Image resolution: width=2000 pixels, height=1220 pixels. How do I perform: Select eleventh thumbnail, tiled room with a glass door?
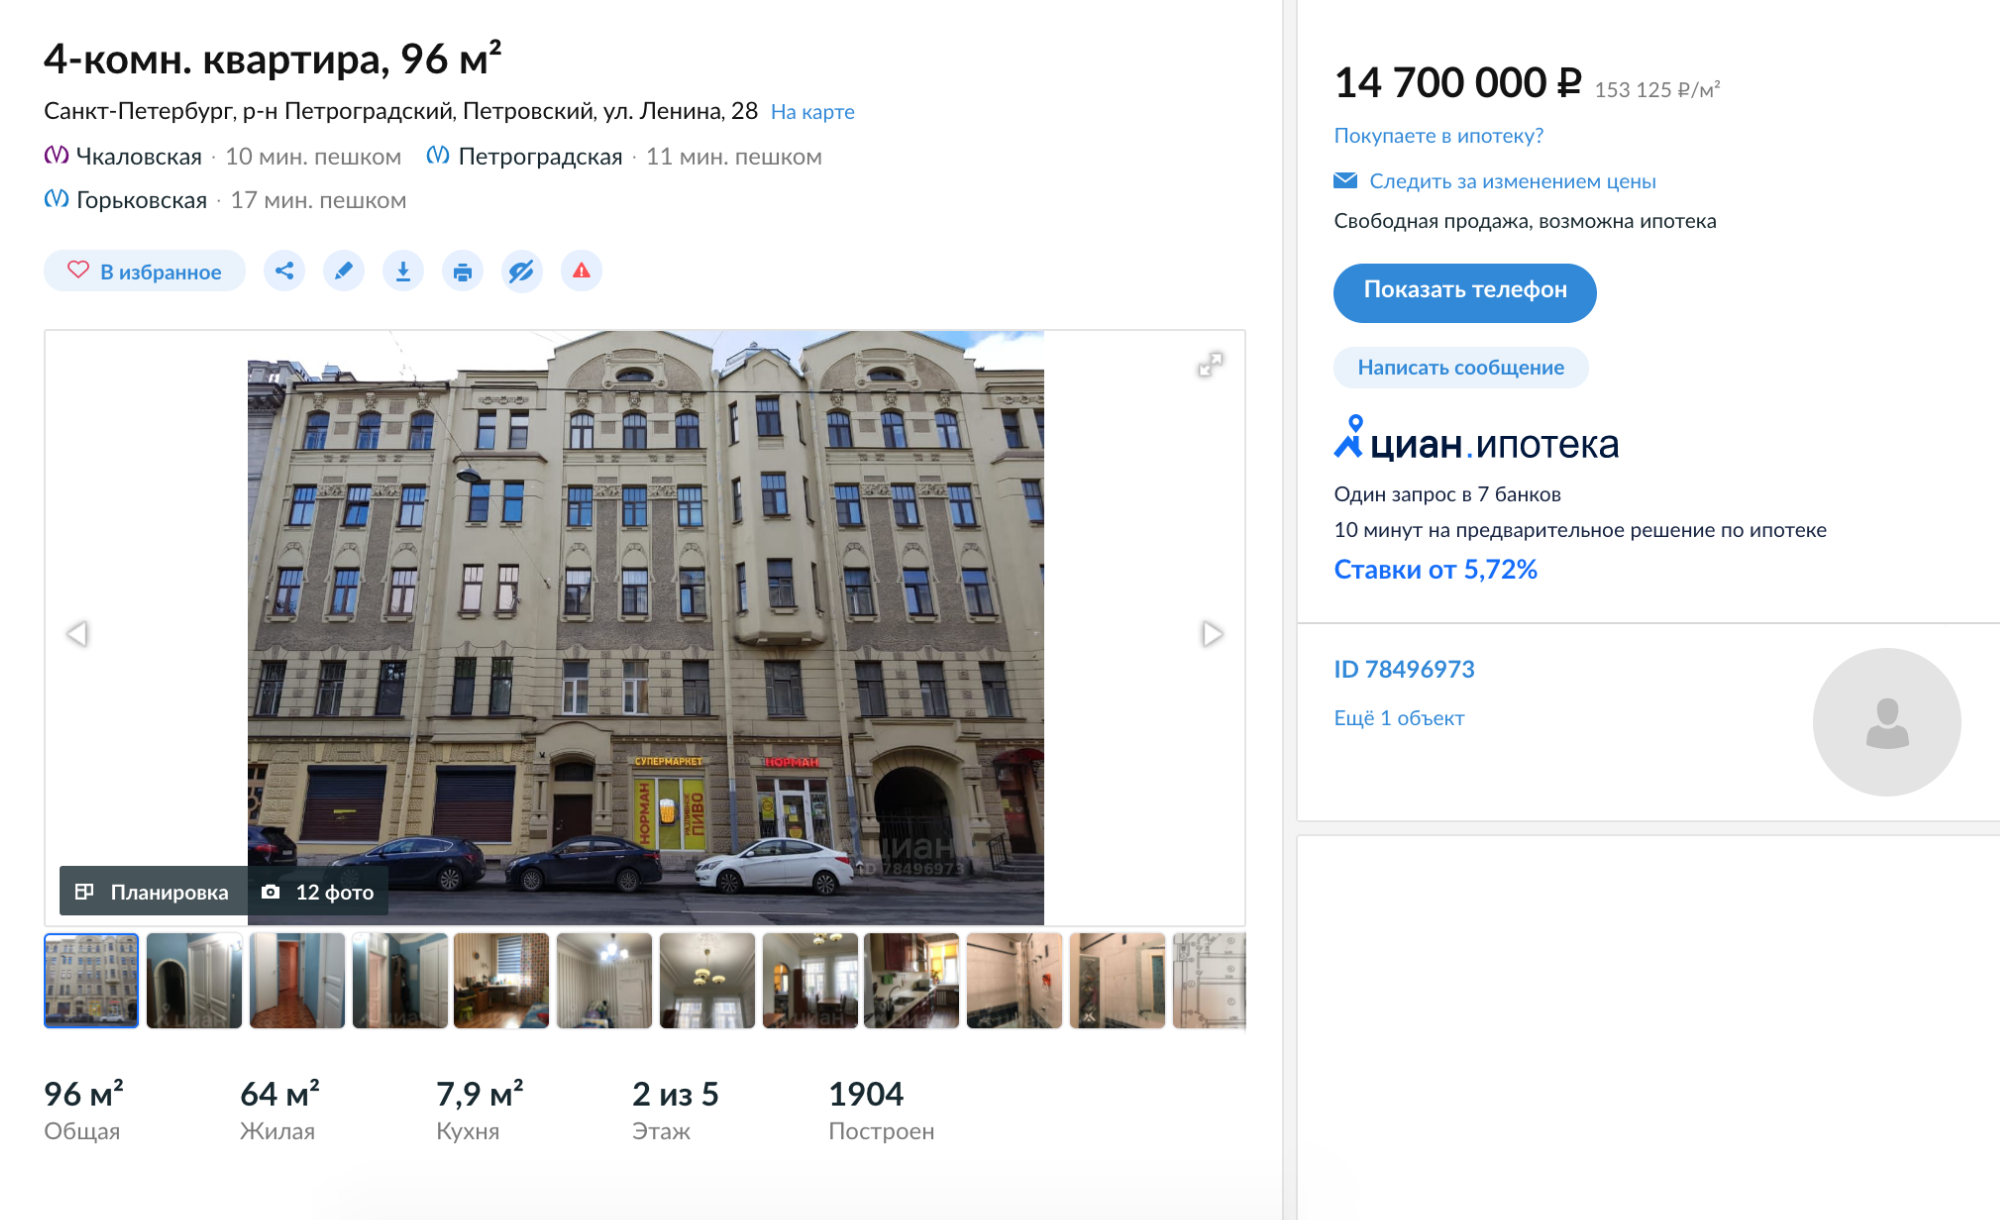pyautogui.click(x=1117, y=980)
